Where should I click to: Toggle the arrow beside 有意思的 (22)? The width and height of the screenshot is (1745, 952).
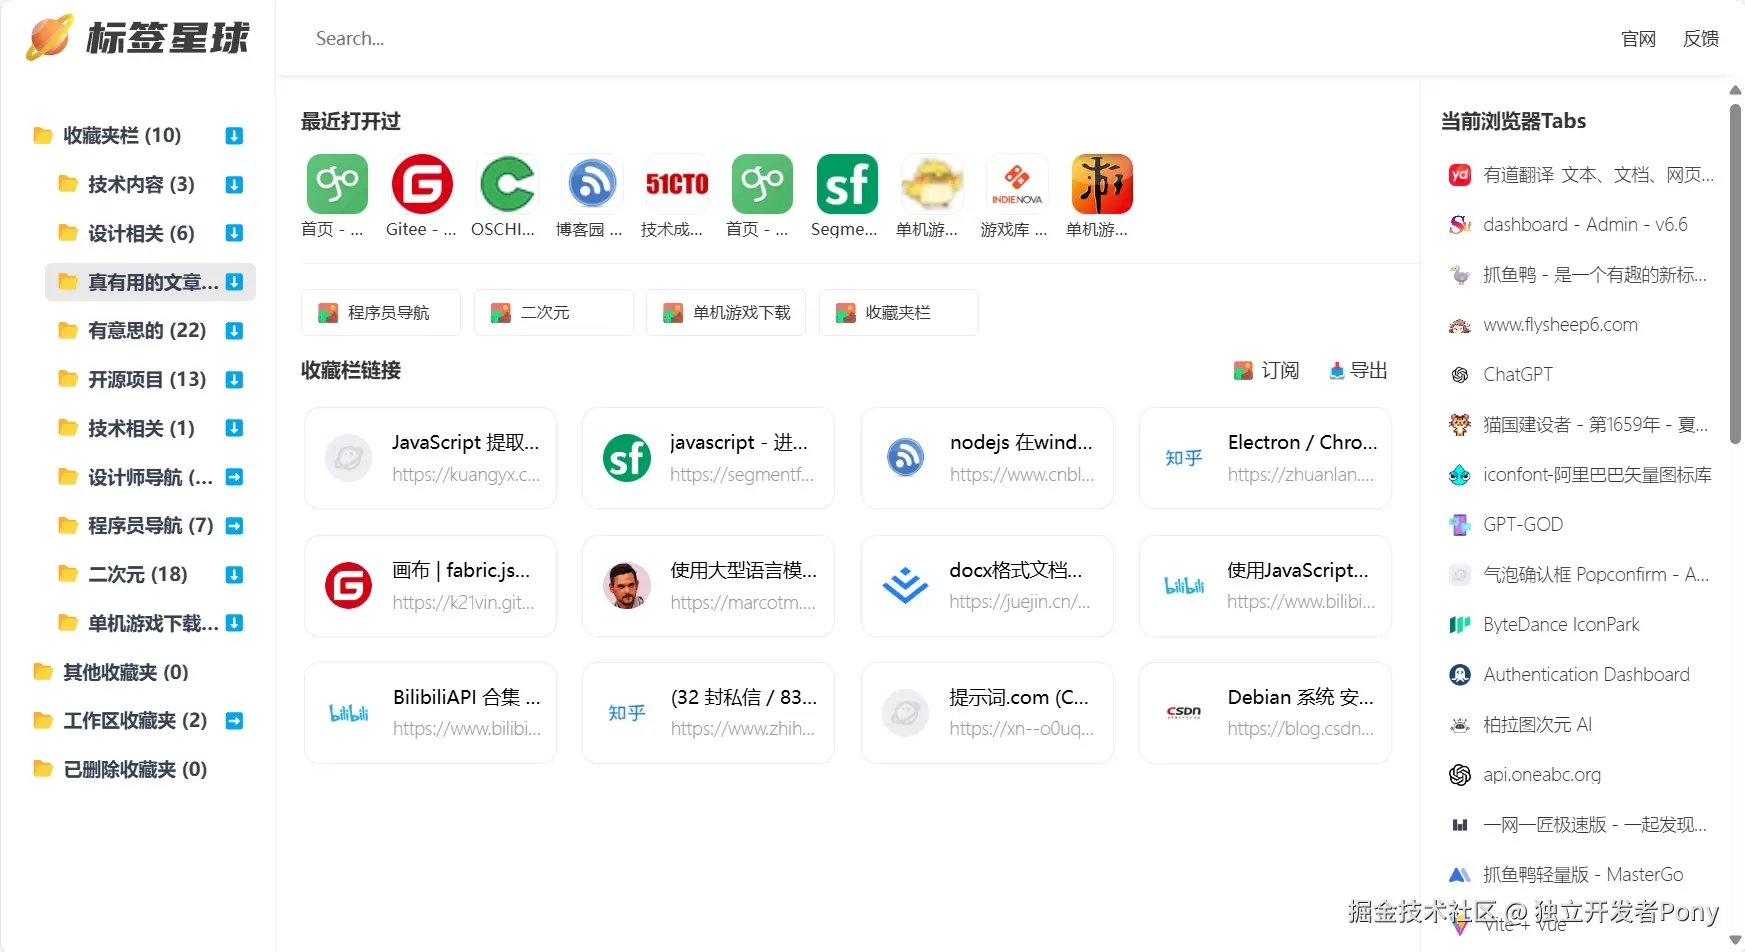tap(234, 331)
